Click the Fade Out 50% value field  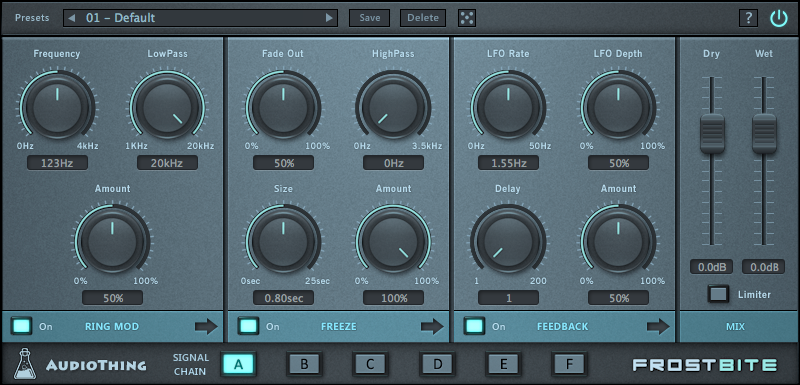click(284, 163)
